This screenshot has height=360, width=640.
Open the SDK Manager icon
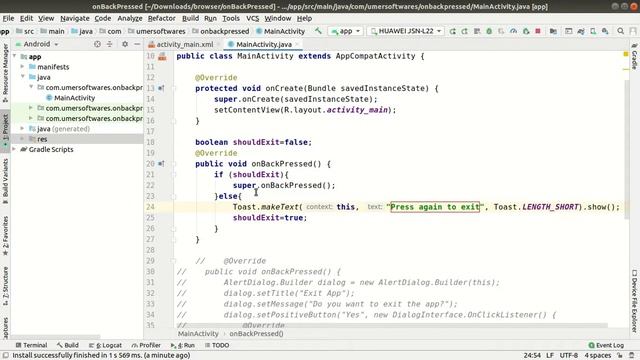tap(605, 31)
